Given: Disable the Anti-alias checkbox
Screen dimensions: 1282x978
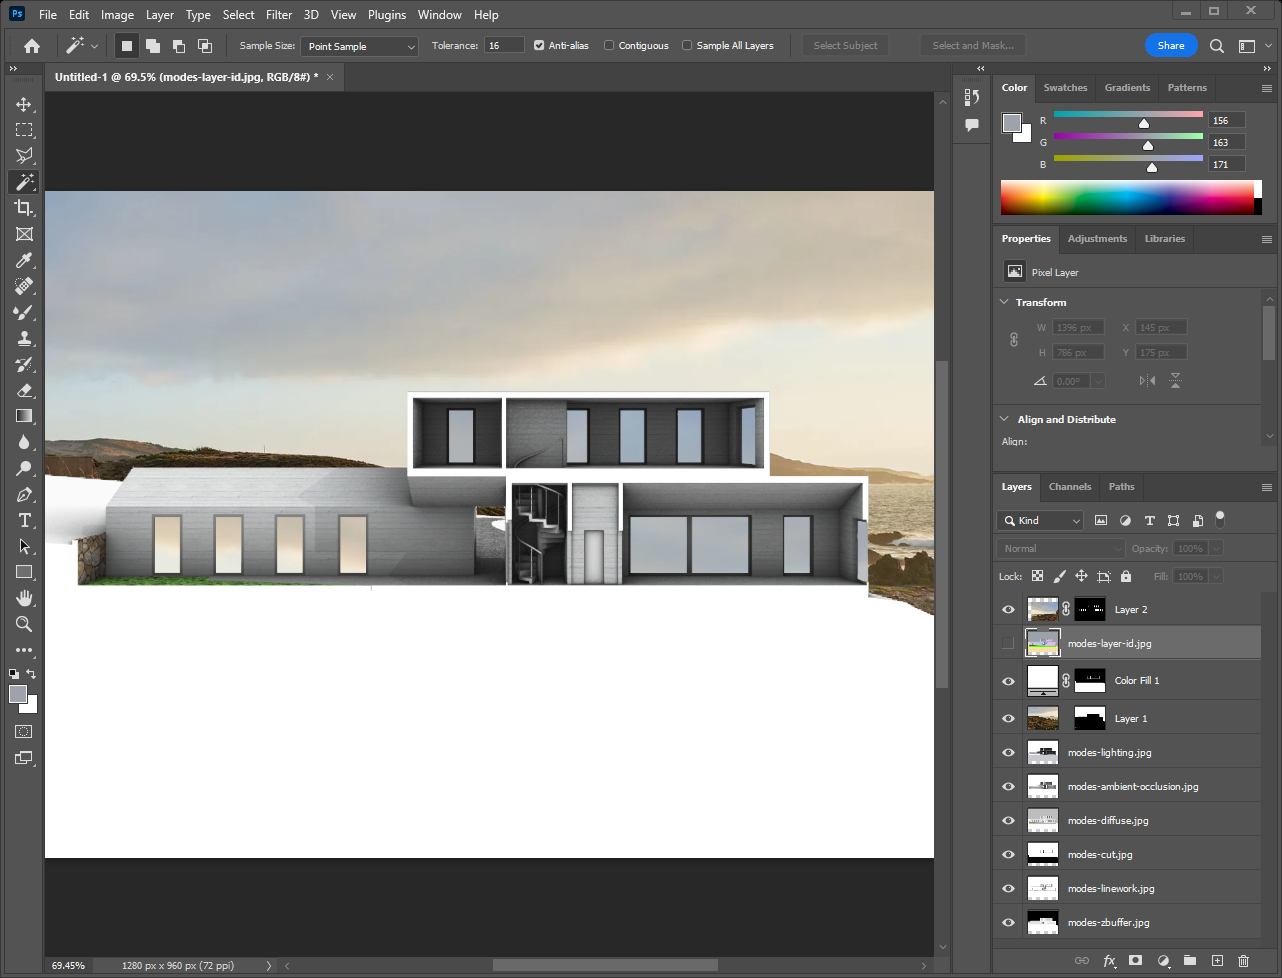Looking at the screenshot, I should click(x=539, y=45).
